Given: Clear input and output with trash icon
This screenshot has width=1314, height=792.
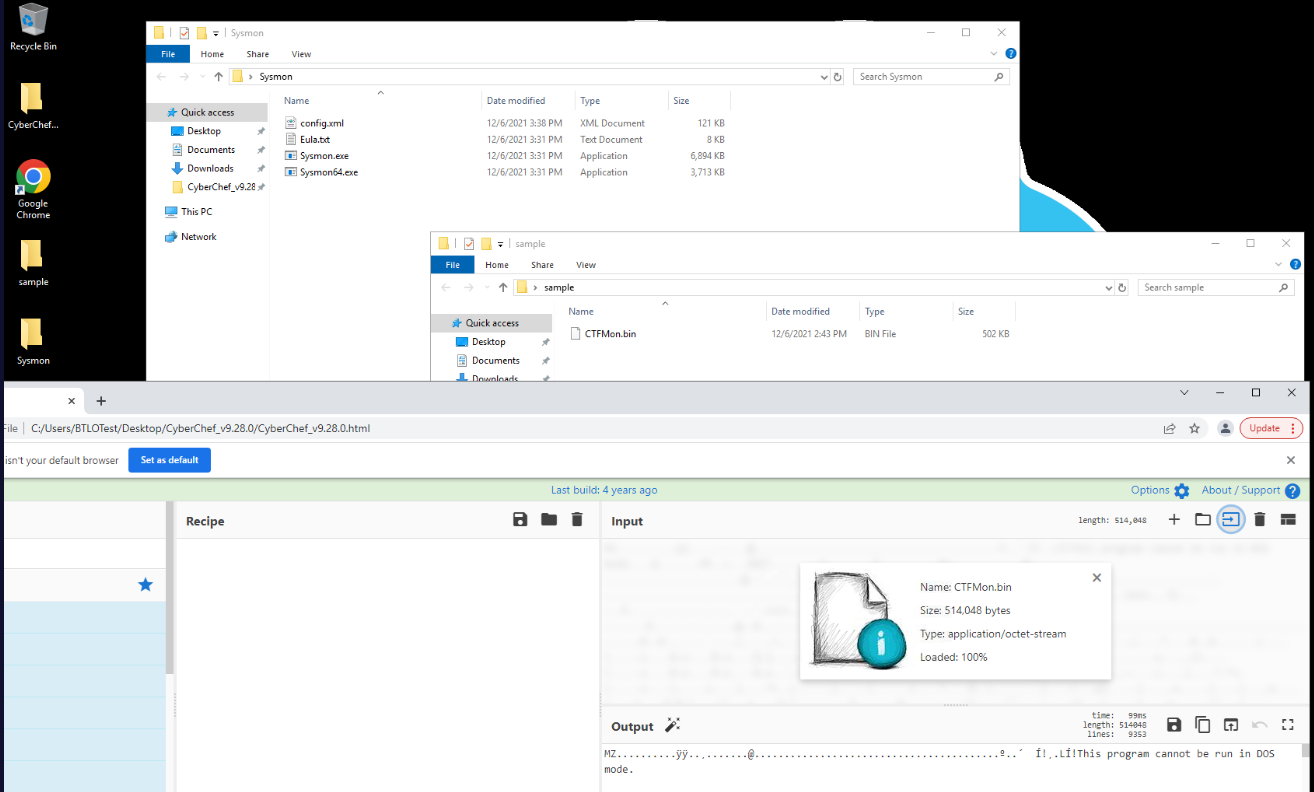Looking at the screenshot, I should click(x=1260, y=519).
